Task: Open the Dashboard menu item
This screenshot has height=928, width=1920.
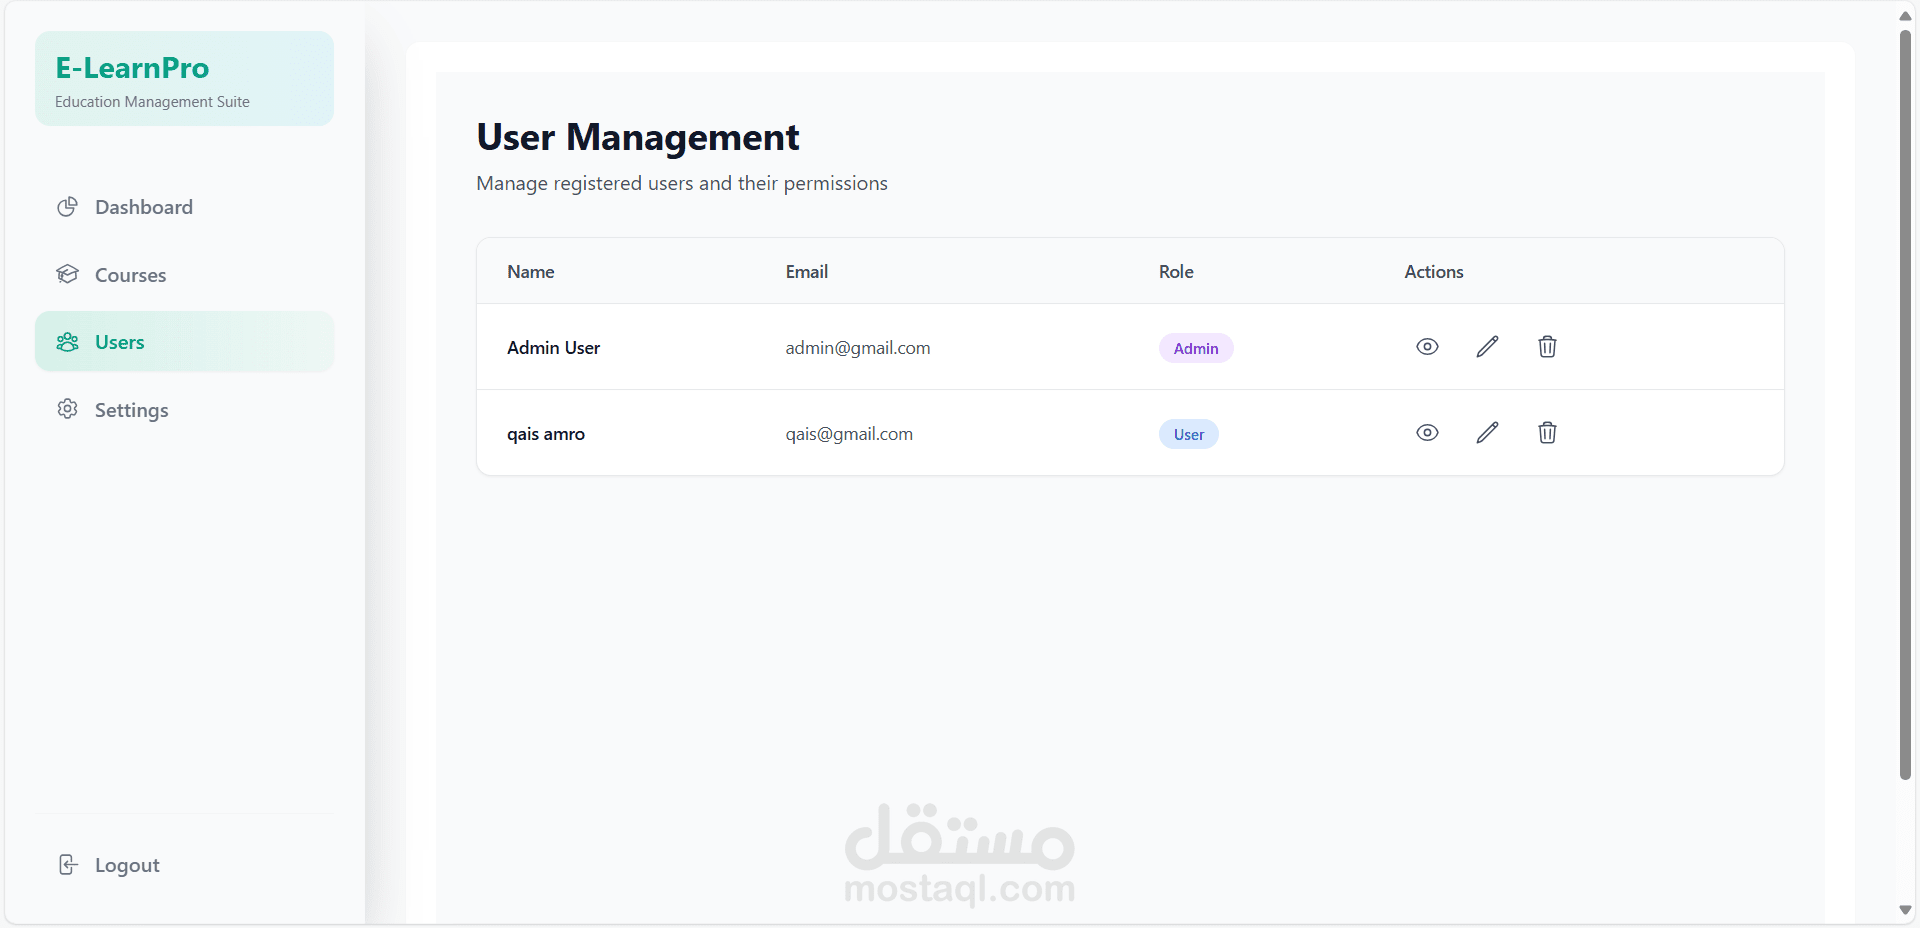Action: pos(185,207)
